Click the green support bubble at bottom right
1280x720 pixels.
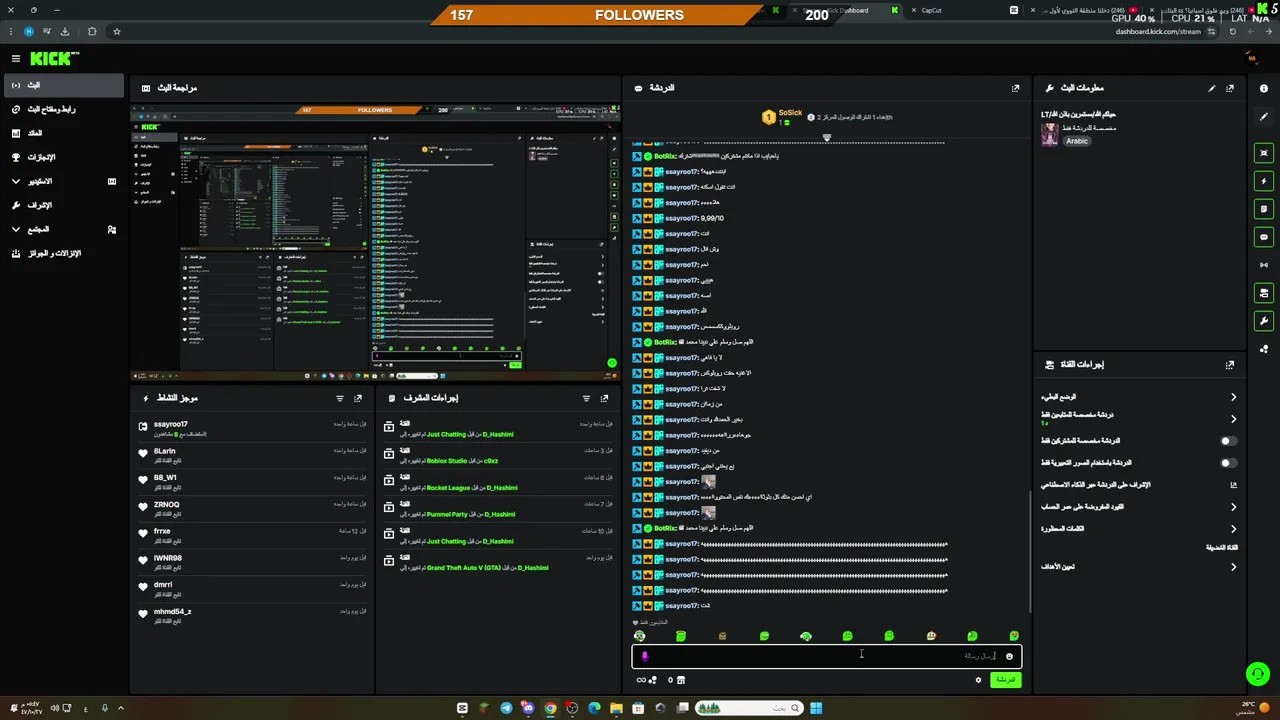pyautogui.click(x=1258, y=674)
